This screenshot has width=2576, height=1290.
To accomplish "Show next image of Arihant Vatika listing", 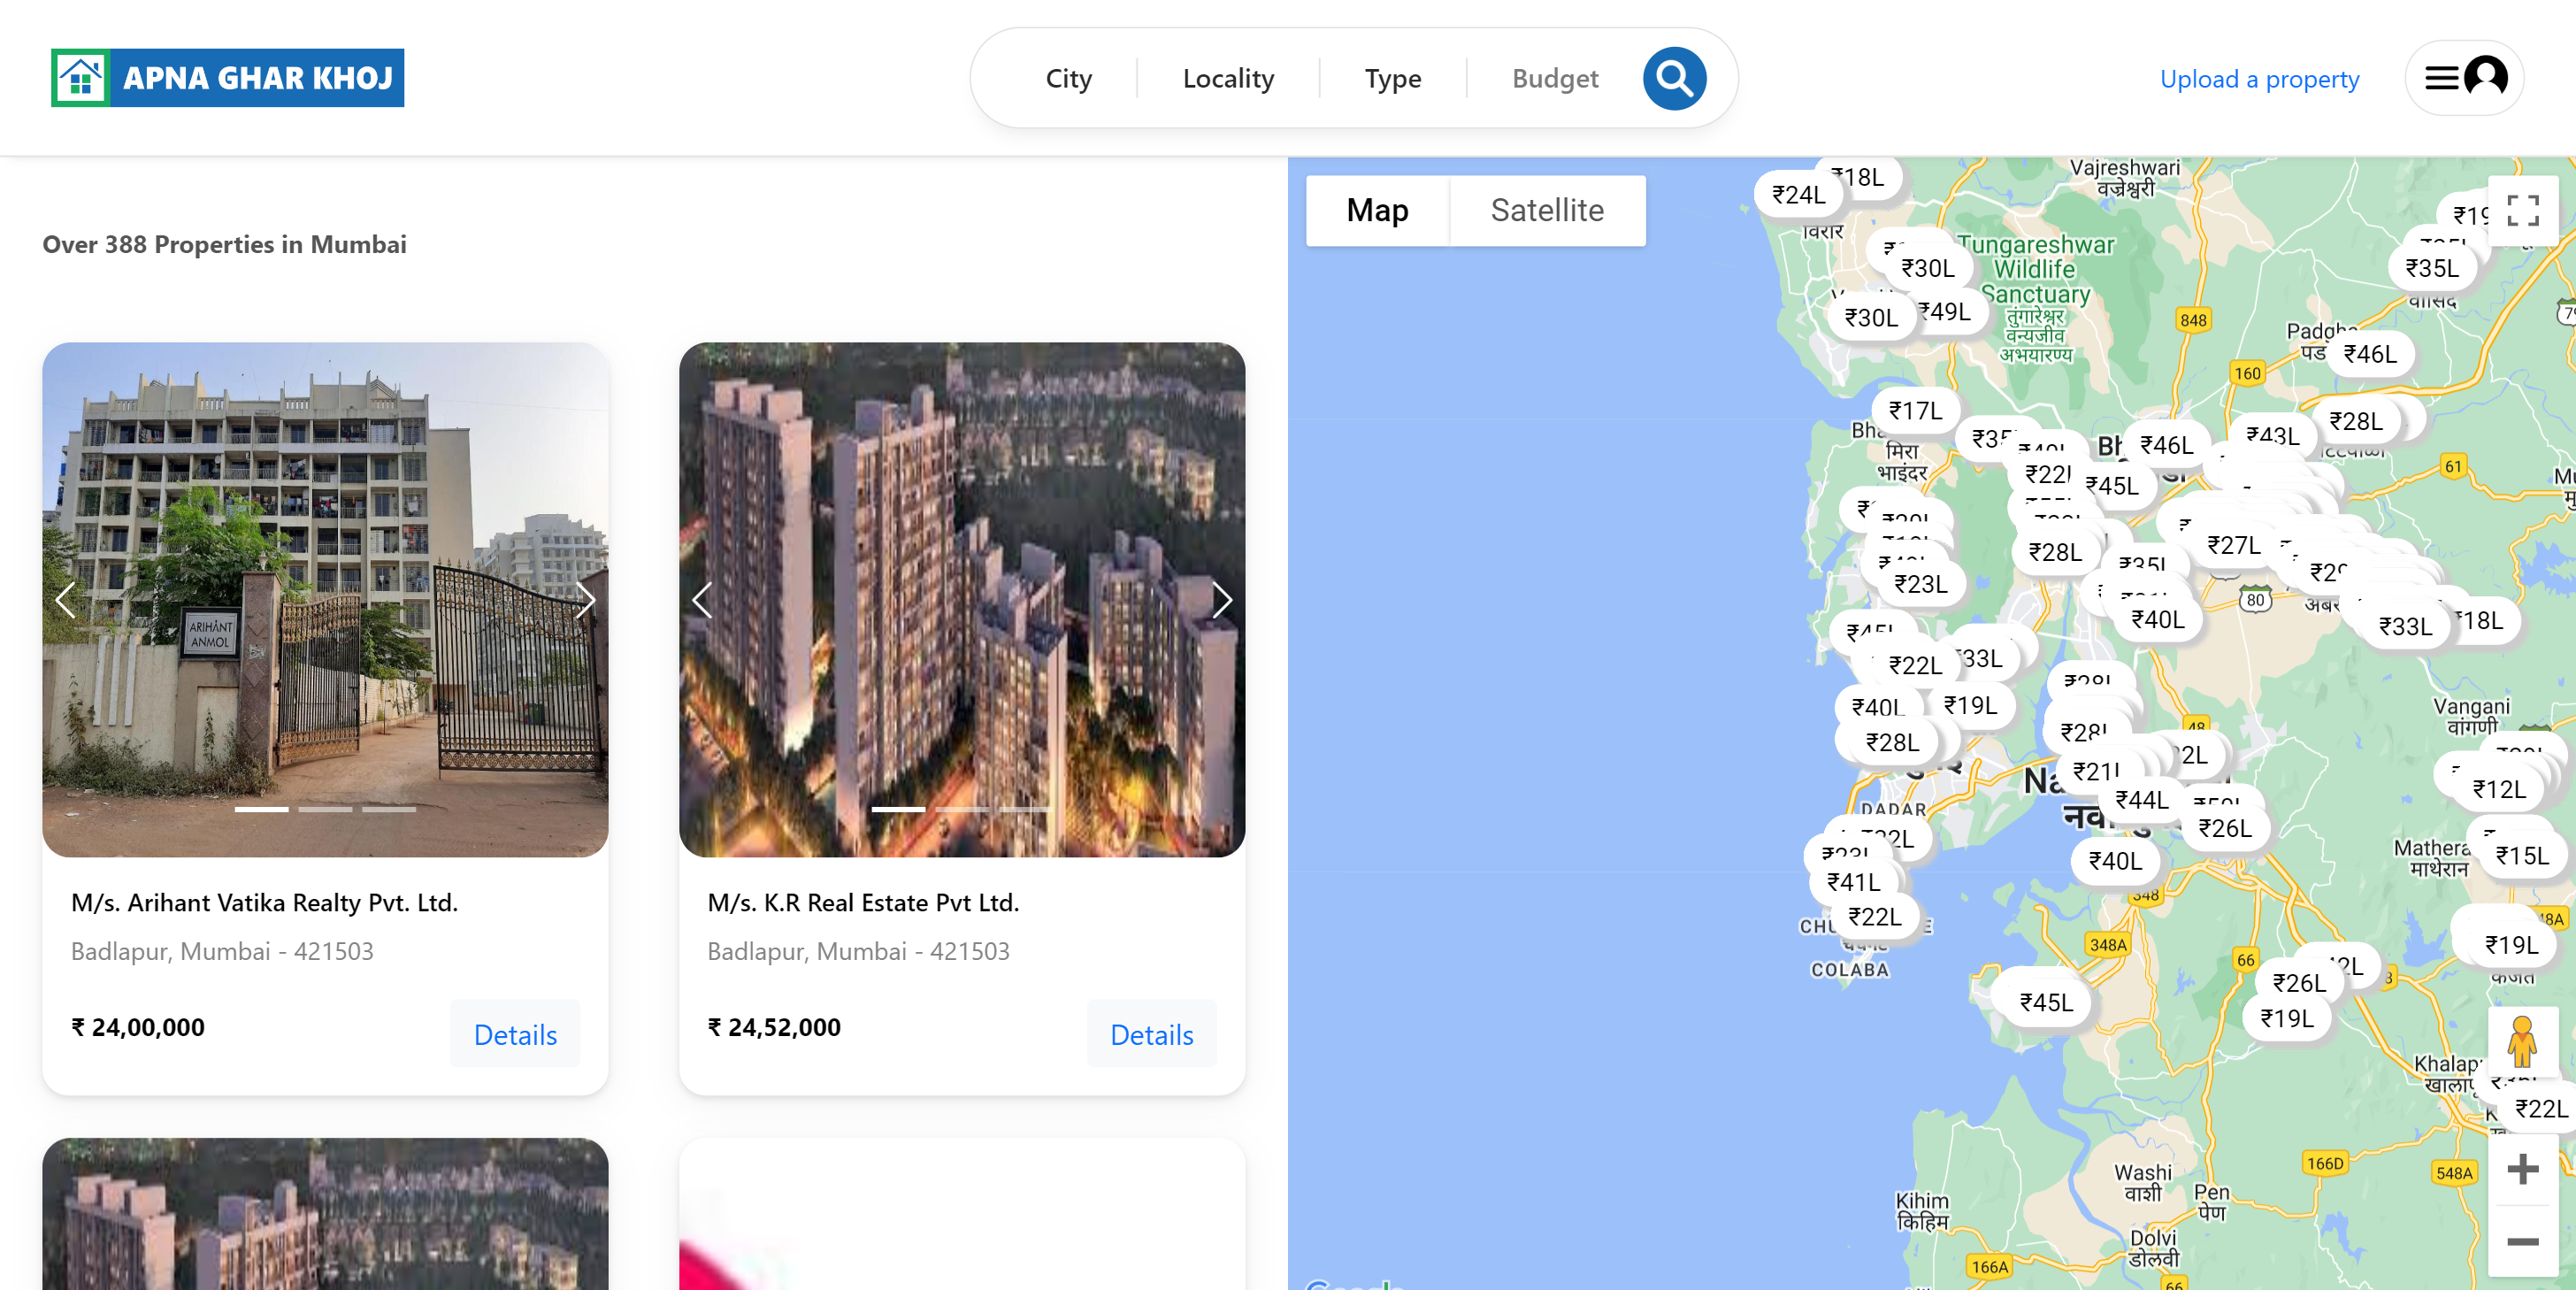I will pos(585,600).
